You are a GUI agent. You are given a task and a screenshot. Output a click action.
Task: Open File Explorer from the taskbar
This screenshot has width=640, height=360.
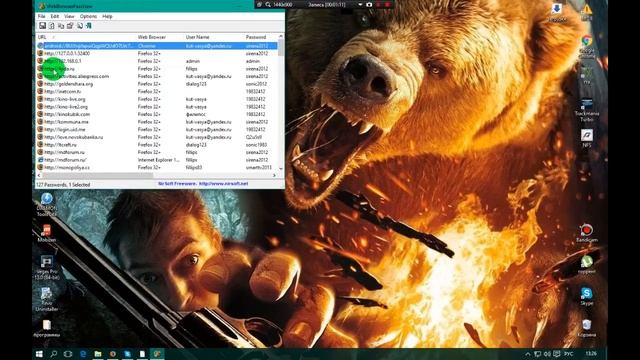click(x=98, y=354)
